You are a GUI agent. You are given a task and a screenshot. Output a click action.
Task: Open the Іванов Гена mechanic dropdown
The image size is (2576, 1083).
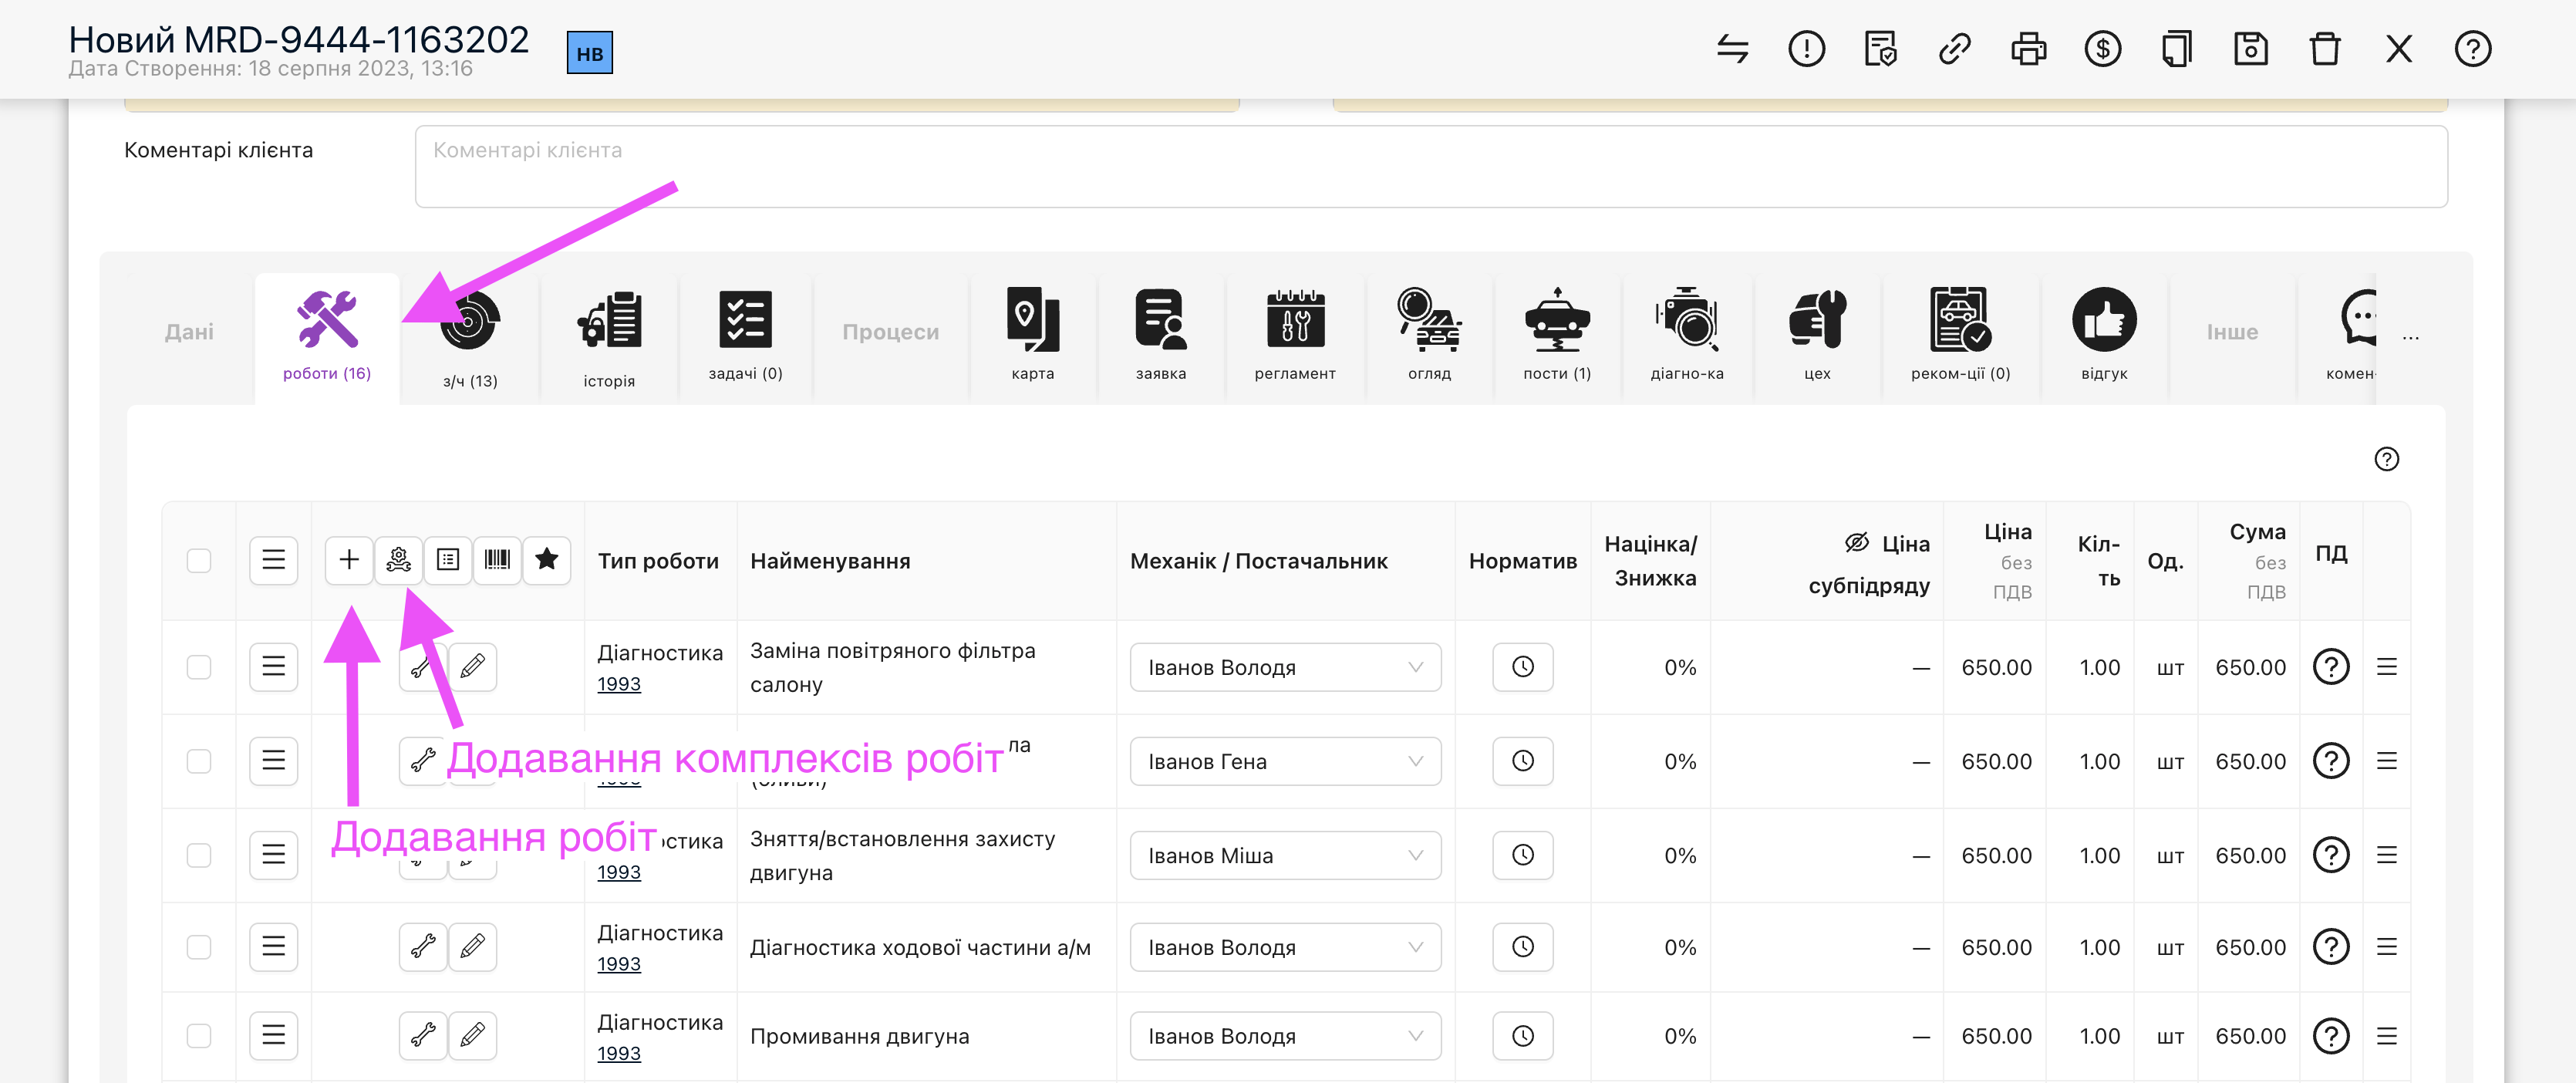(1284, 761)
